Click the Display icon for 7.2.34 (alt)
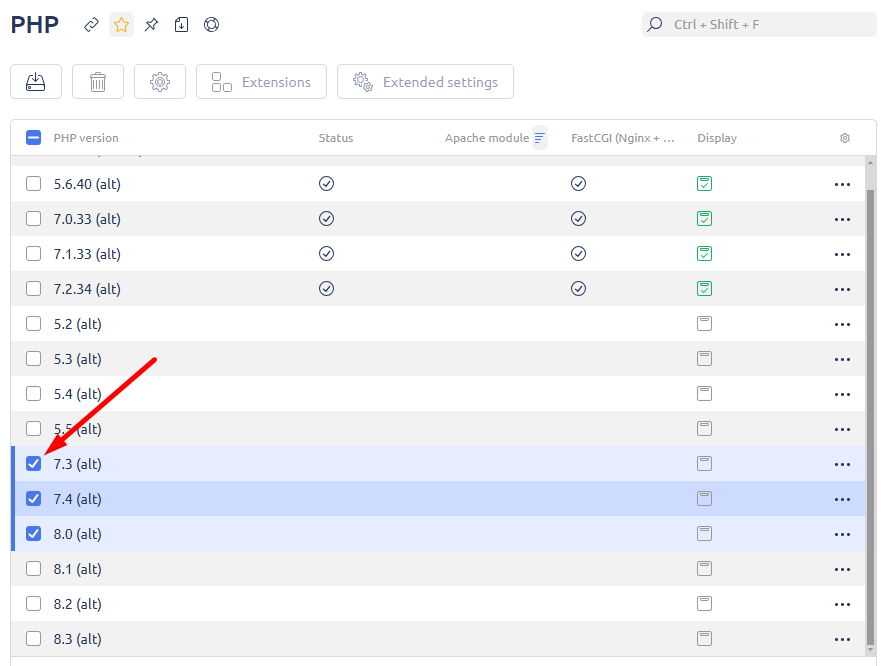Screen dimensions: 884x666 coord(704,289)
